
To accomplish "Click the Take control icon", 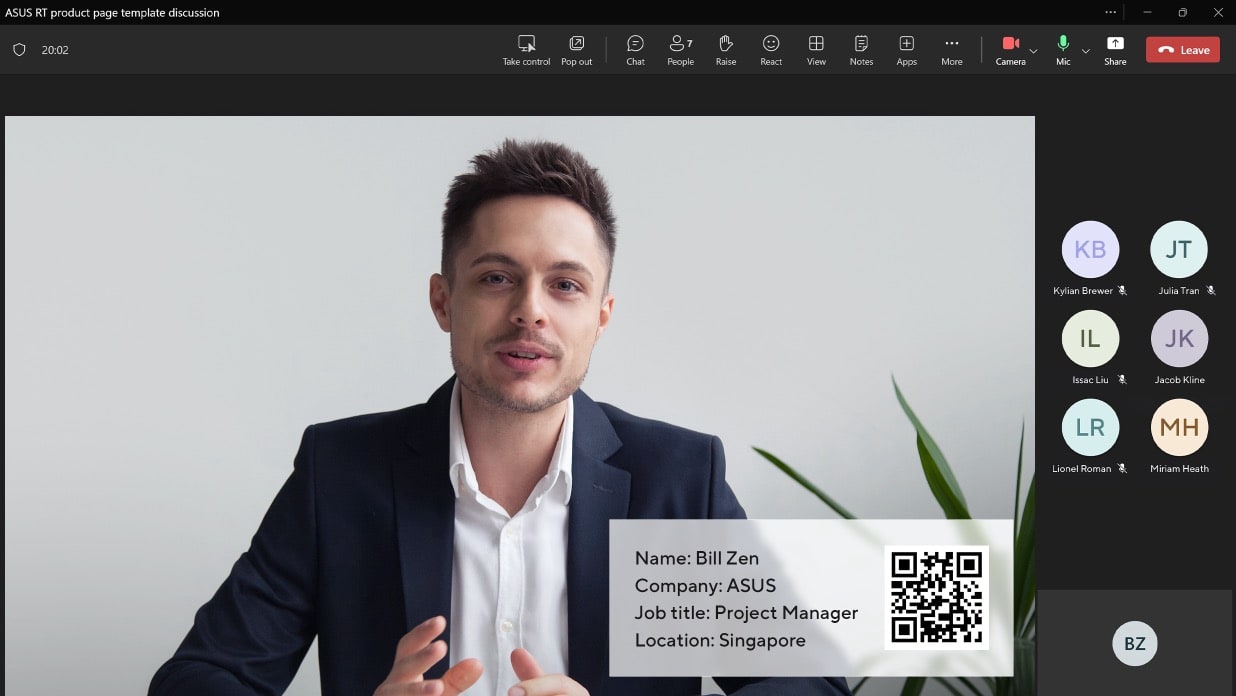I will (x=526, y=43).
